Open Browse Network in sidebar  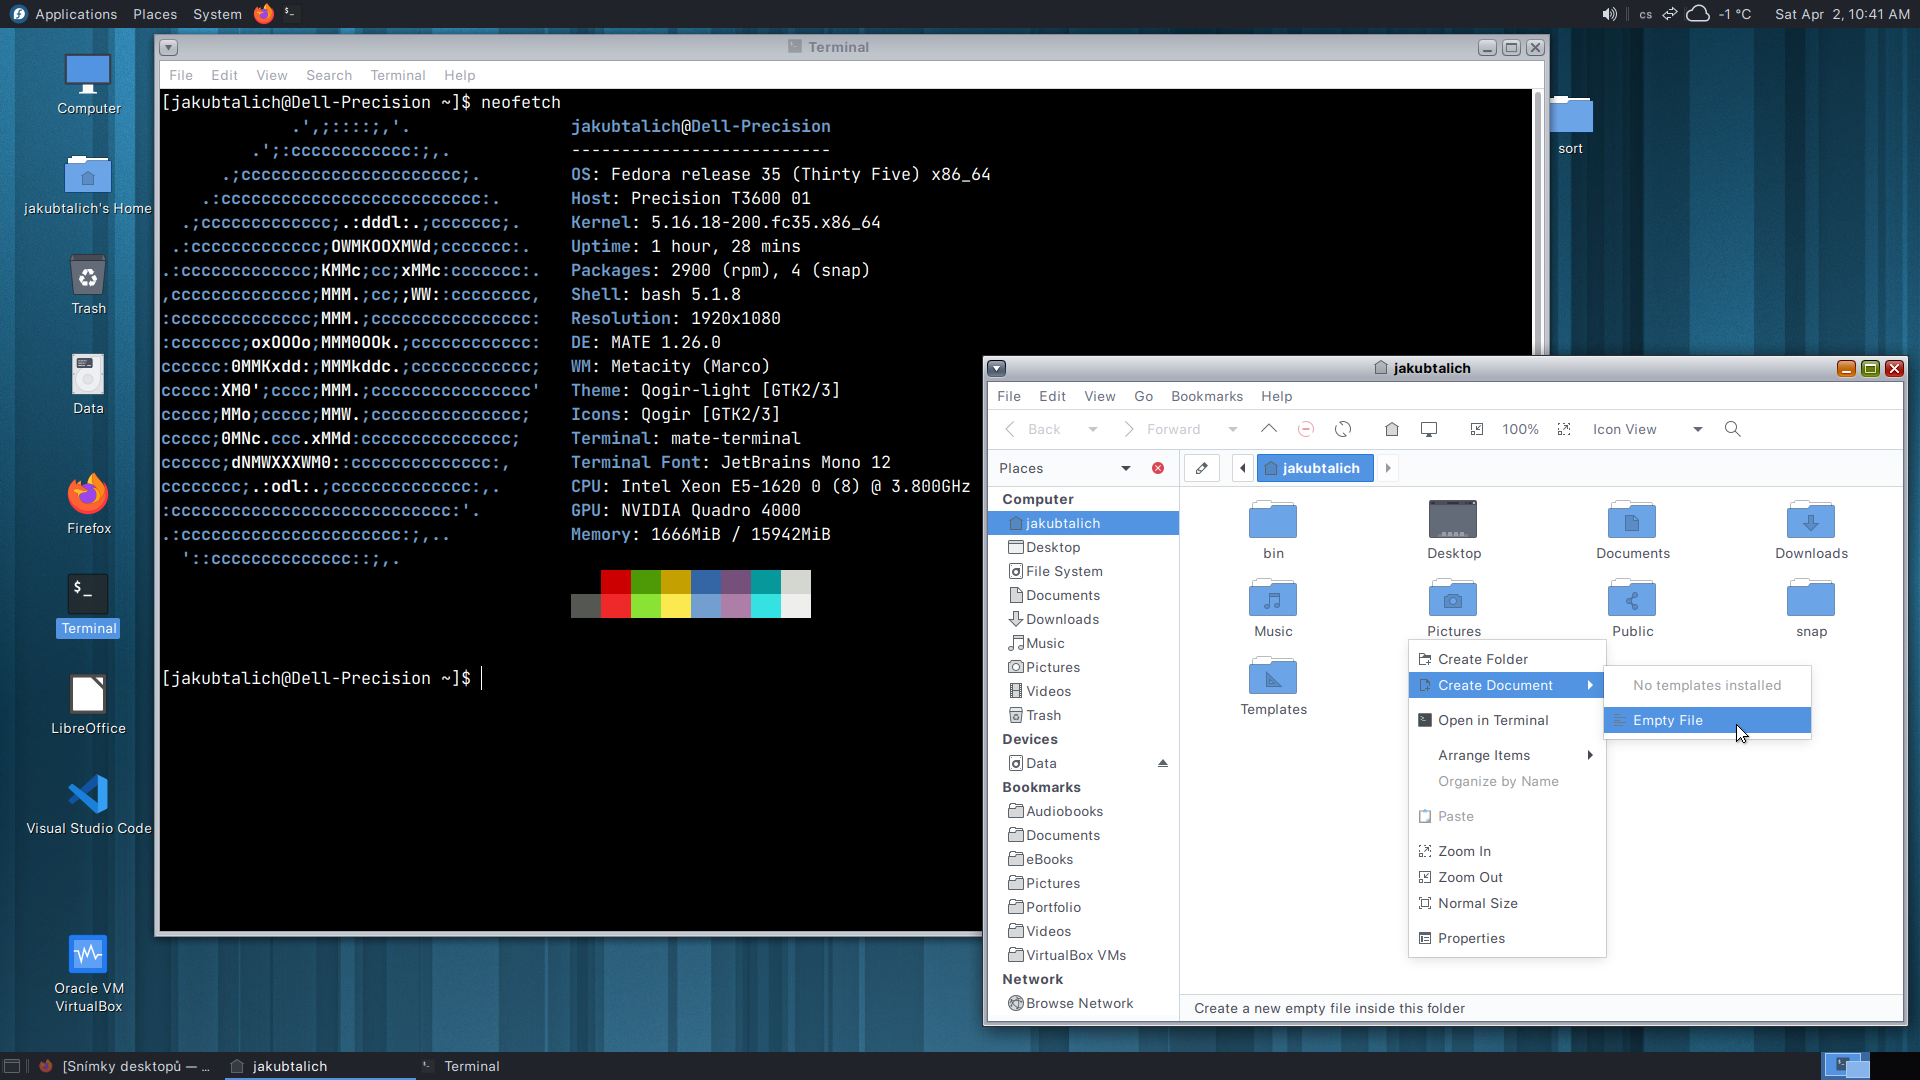pyautogui.click(x=1083, y=1003)
